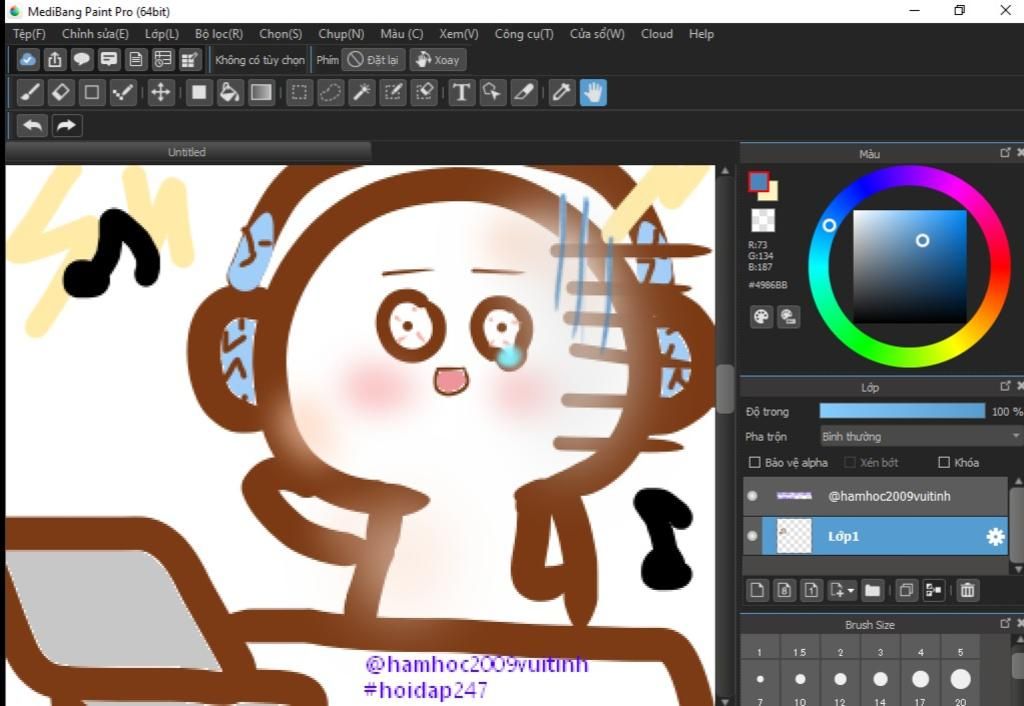Select the Fill rectangle tool
This screenshot has width=1024, height=706.
199,92
